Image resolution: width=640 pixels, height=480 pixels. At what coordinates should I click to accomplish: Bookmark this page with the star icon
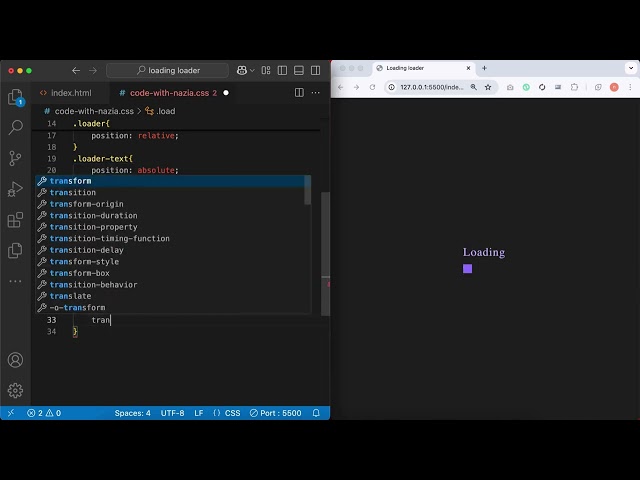[x=488, y=87]
